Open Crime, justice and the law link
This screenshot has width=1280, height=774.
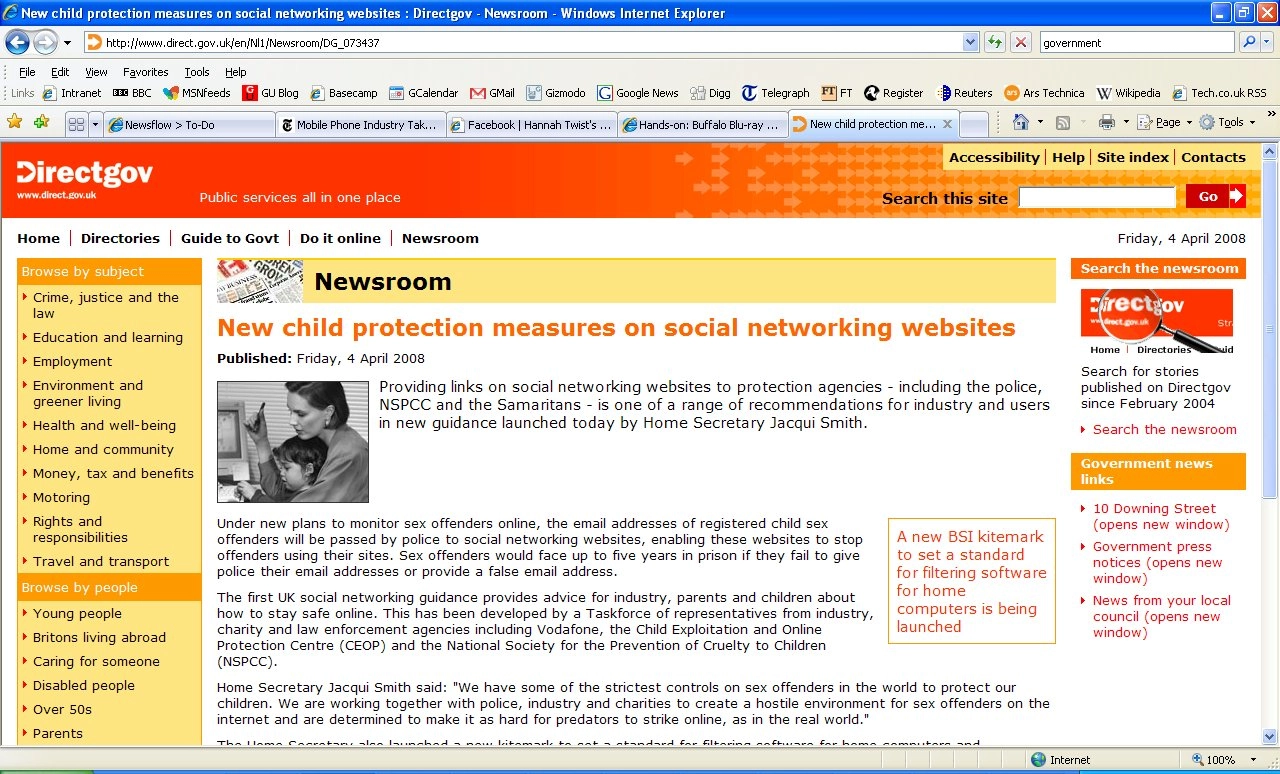point(106,305)
